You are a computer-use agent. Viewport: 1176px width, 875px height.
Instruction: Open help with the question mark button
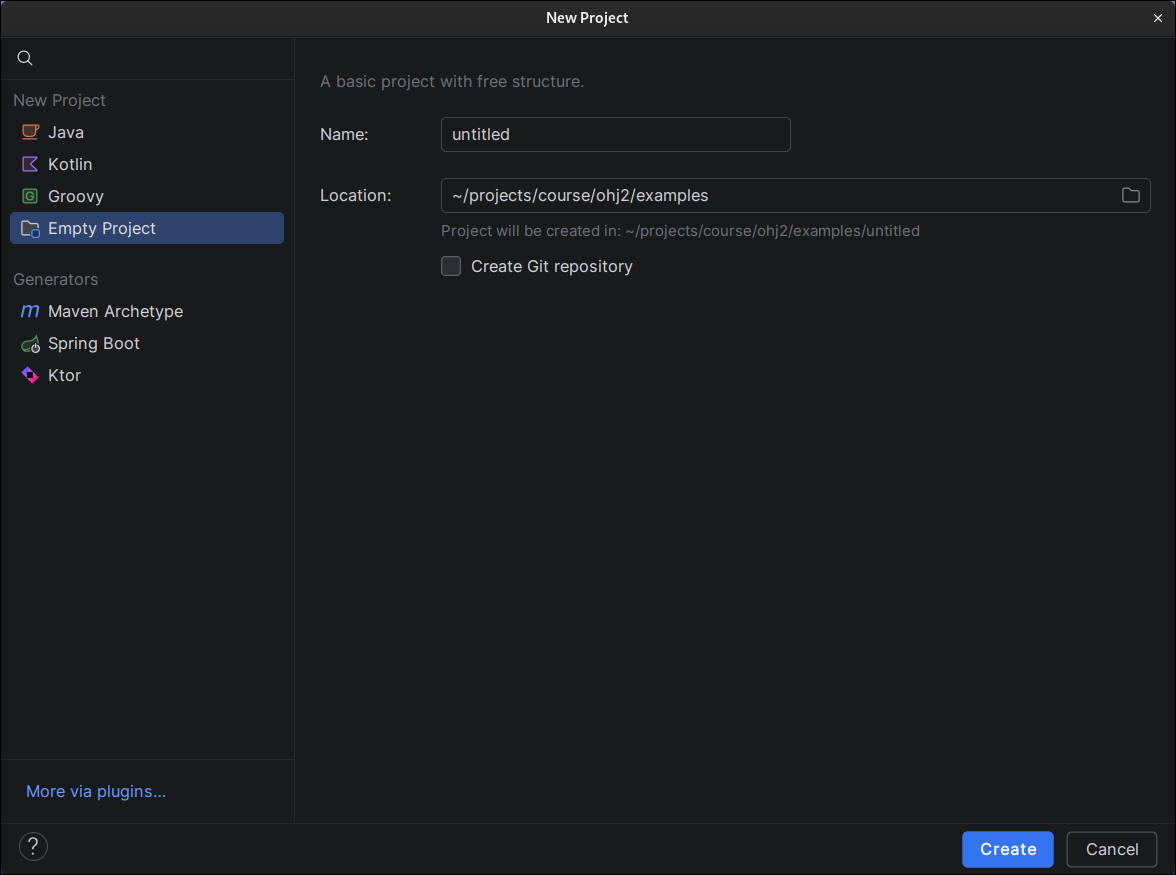point(33,847)
